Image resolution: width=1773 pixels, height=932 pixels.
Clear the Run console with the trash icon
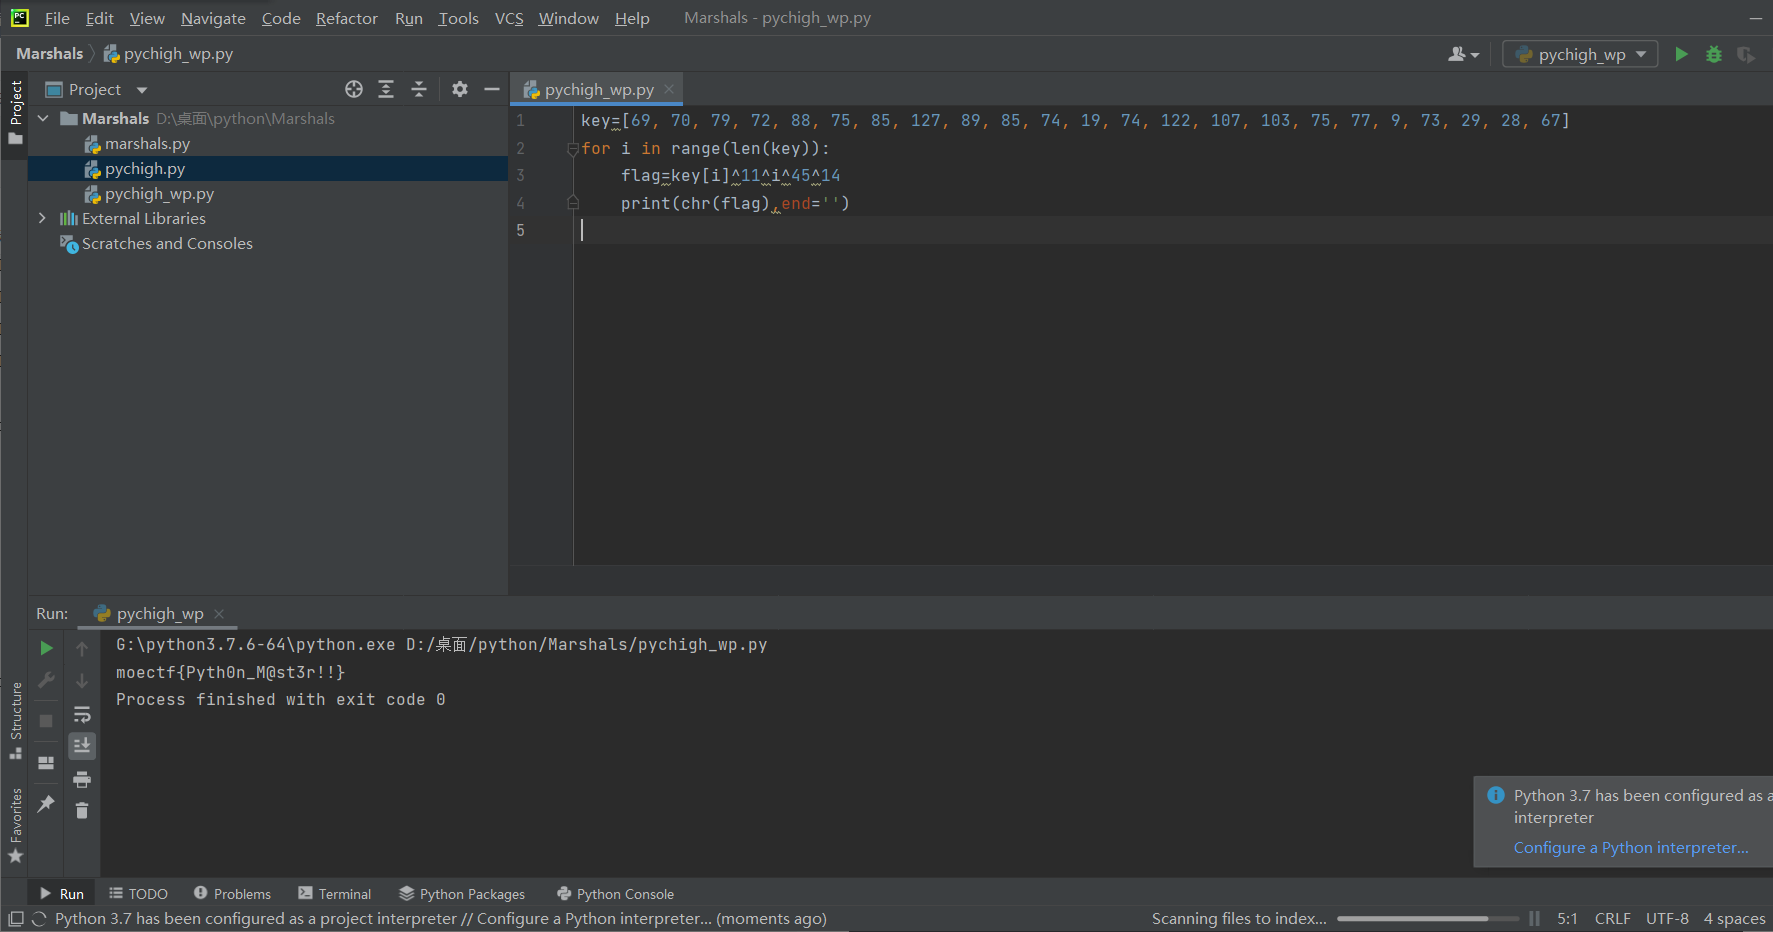82,810
